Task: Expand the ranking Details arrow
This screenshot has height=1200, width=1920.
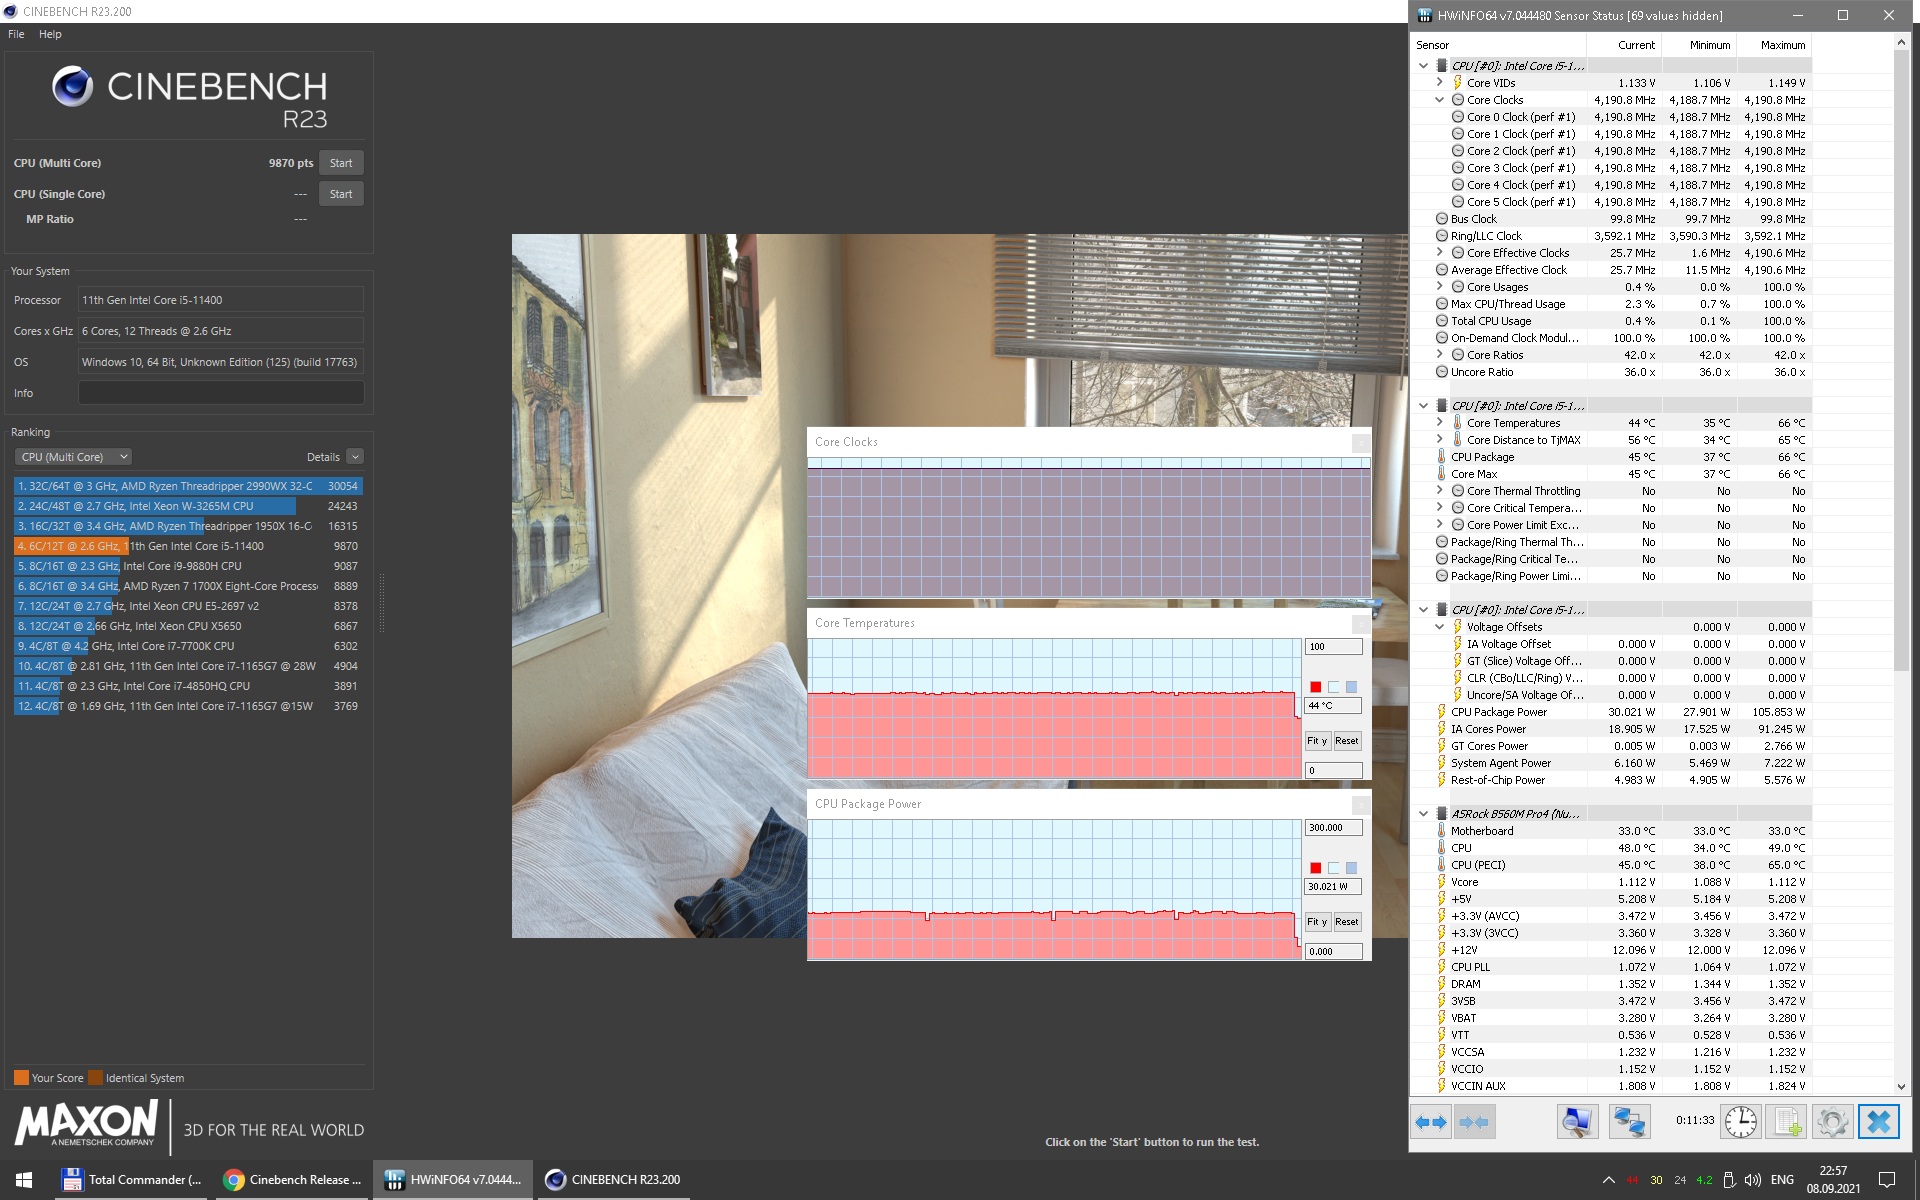Action: click(x=355, y=457)
